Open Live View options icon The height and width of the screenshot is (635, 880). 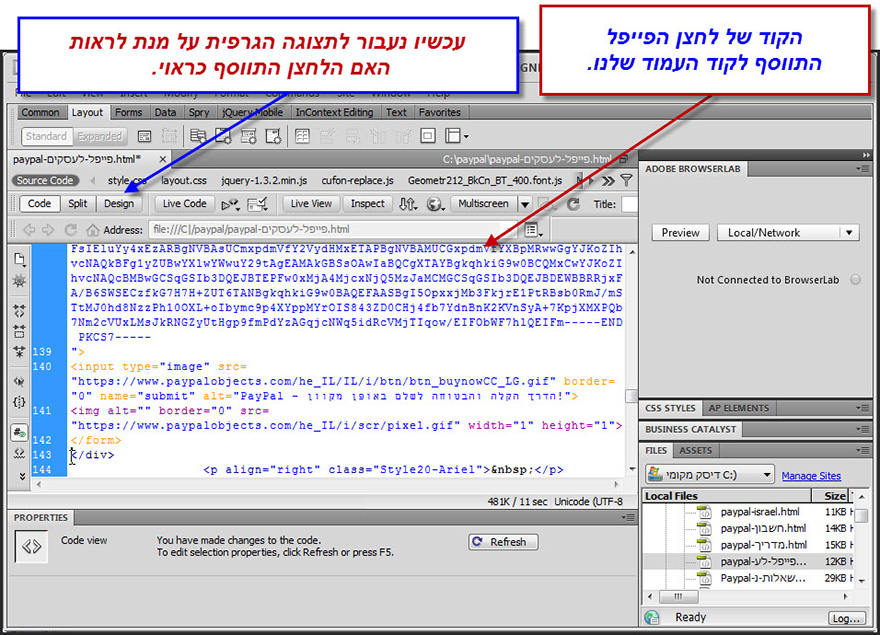[230, 204]
